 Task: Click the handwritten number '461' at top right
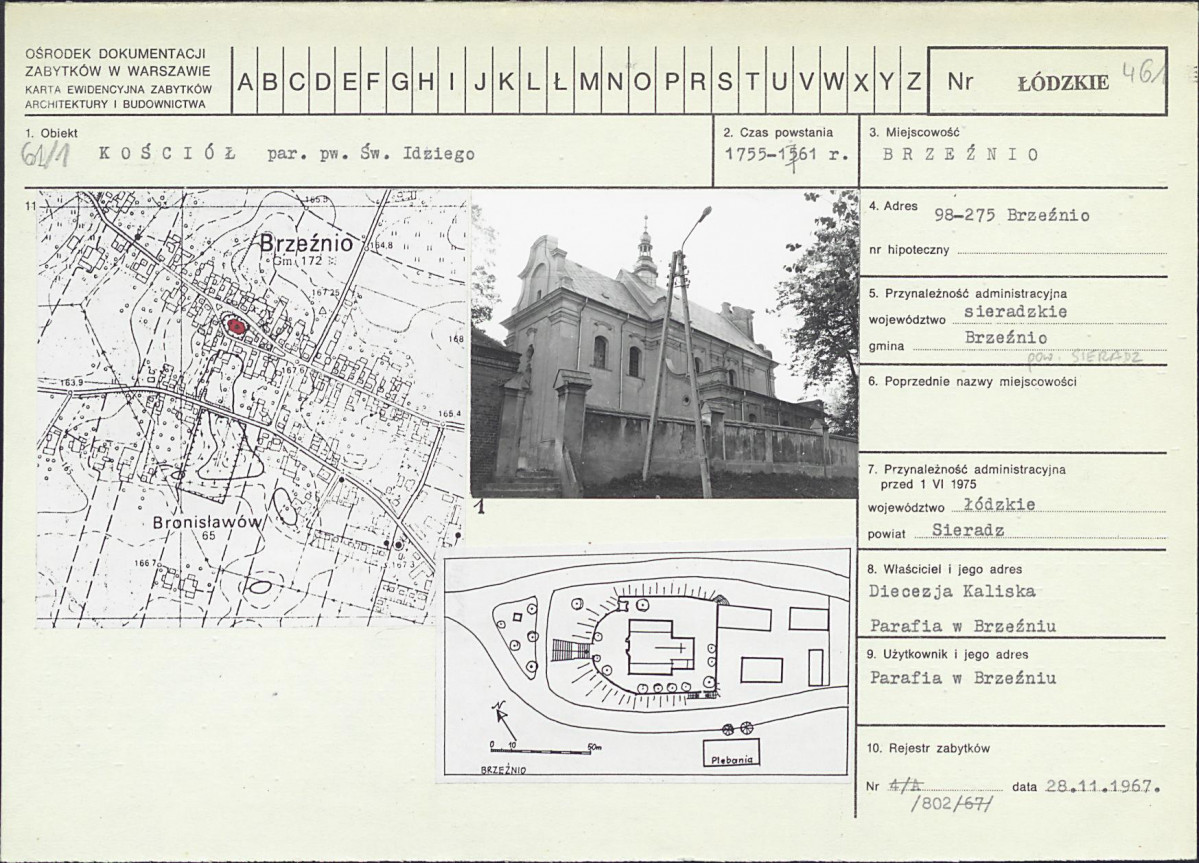coord(1144,73)
